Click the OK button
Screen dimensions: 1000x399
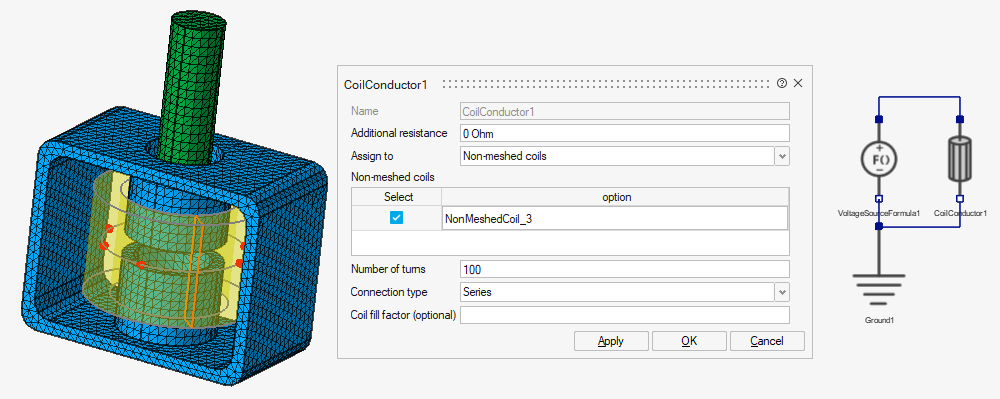[x=689, y=341]
